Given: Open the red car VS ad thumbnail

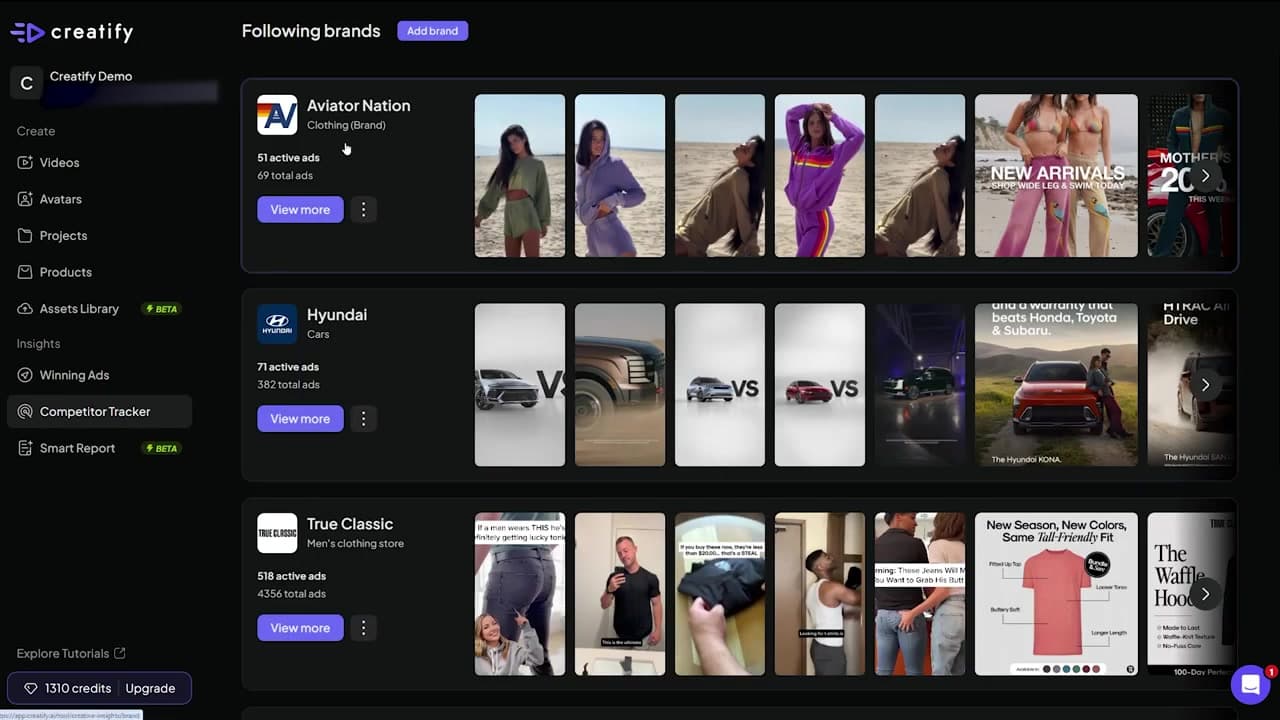Looking at the screenshot, I should (820, 385).
